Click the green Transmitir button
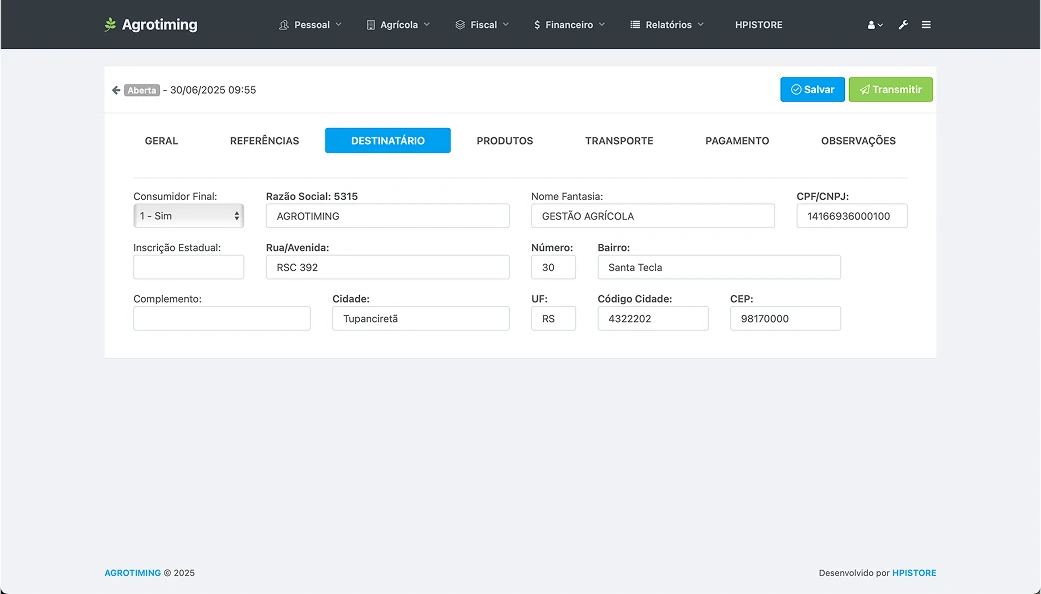The height and width of the screenshot is (594, 1041). click(x=890, y=90)
